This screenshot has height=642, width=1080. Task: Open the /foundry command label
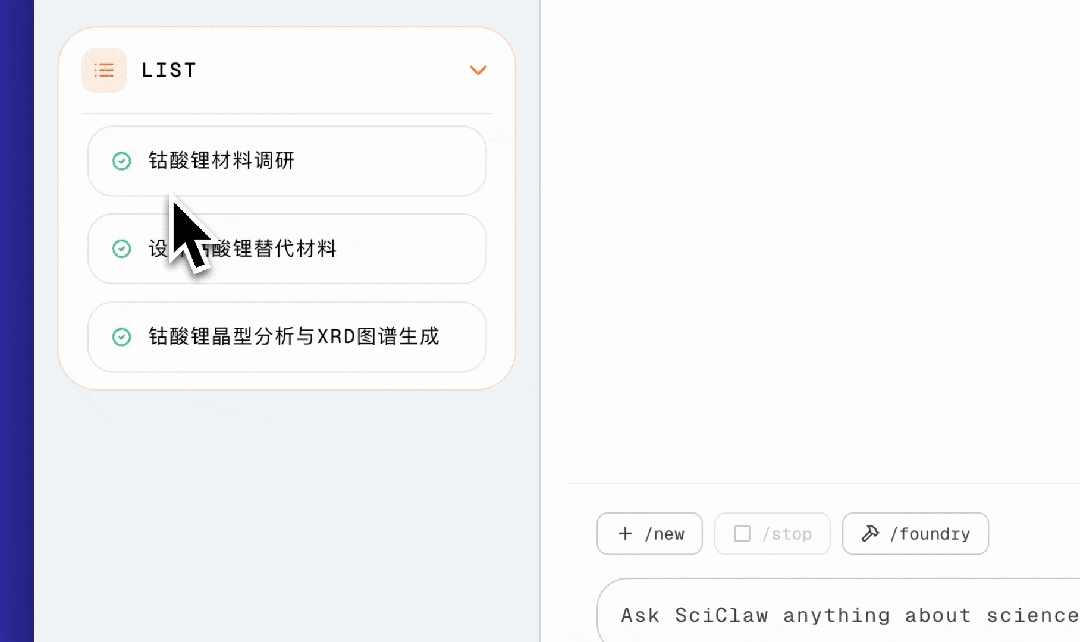tap(930, 534)
